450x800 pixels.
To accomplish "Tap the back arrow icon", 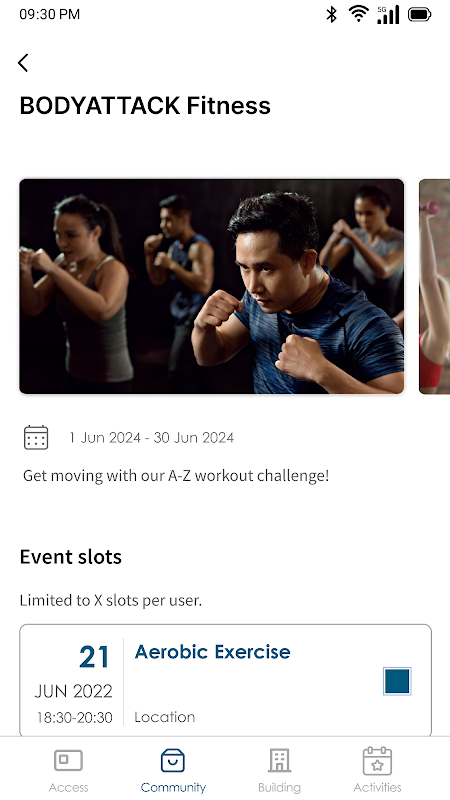I will [23, 63].
